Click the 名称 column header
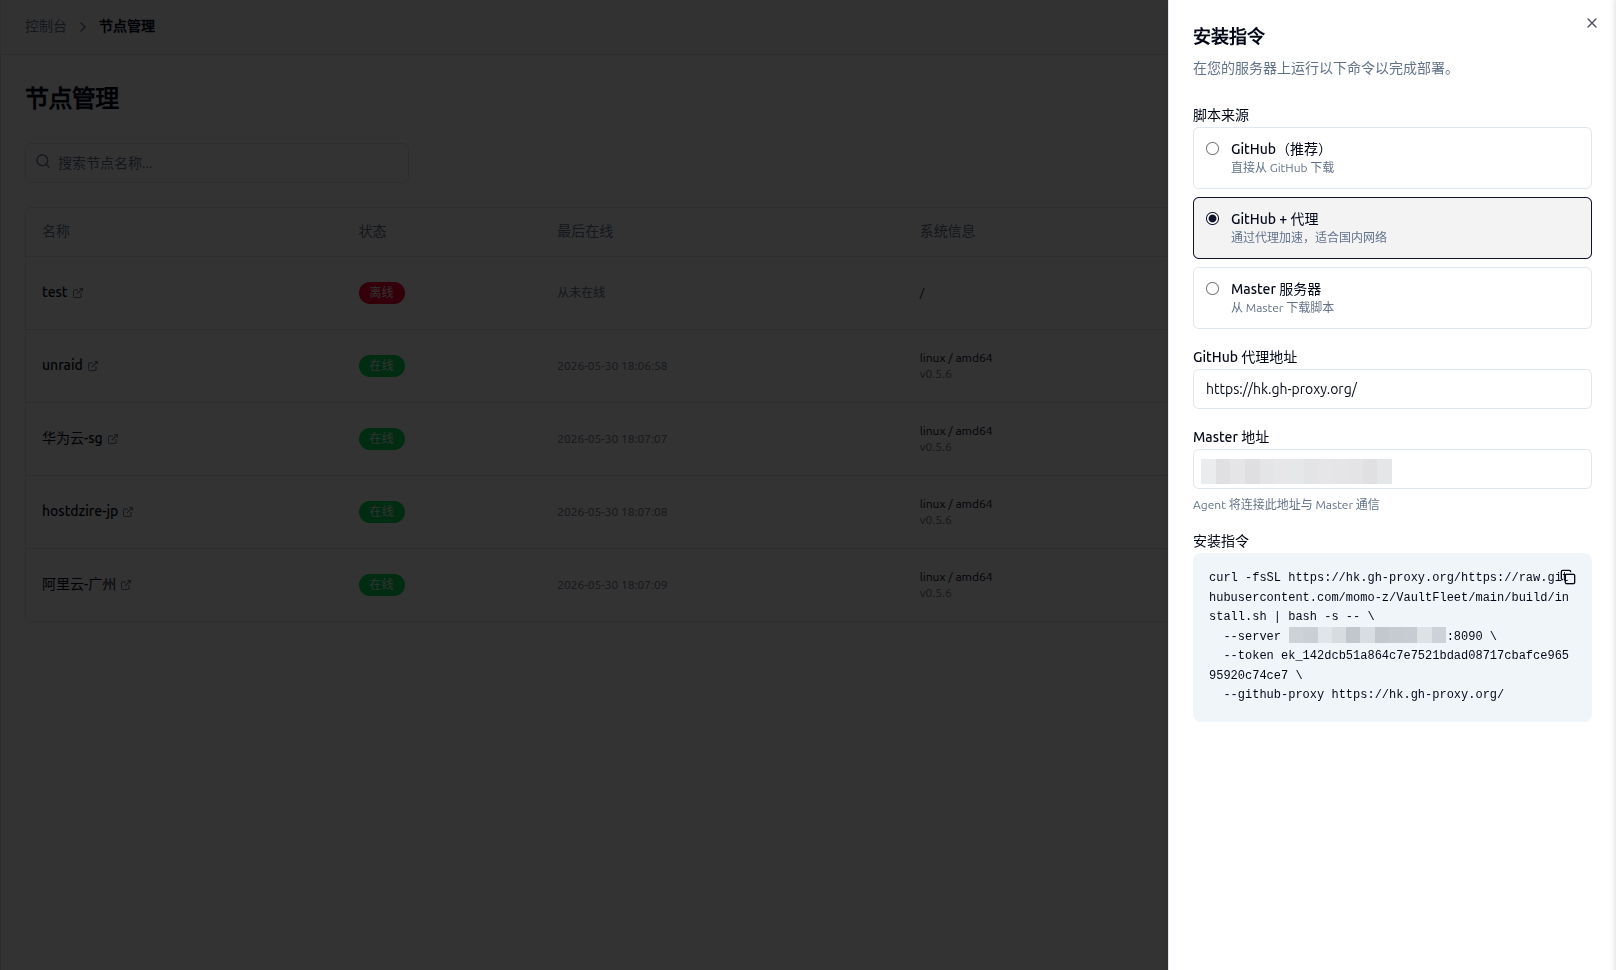Image resolution: width=1616 pixels, height=970 pixels. (56, 231)
